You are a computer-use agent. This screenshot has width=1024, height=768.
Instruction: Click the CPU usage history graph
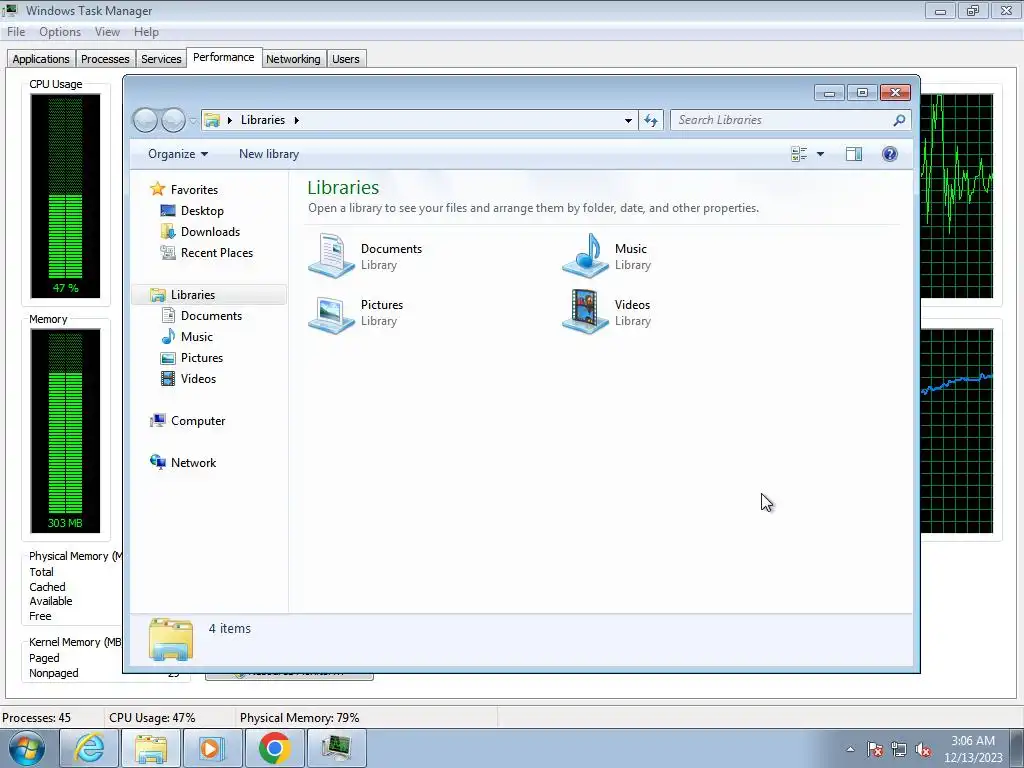click(x=957, y=196)
